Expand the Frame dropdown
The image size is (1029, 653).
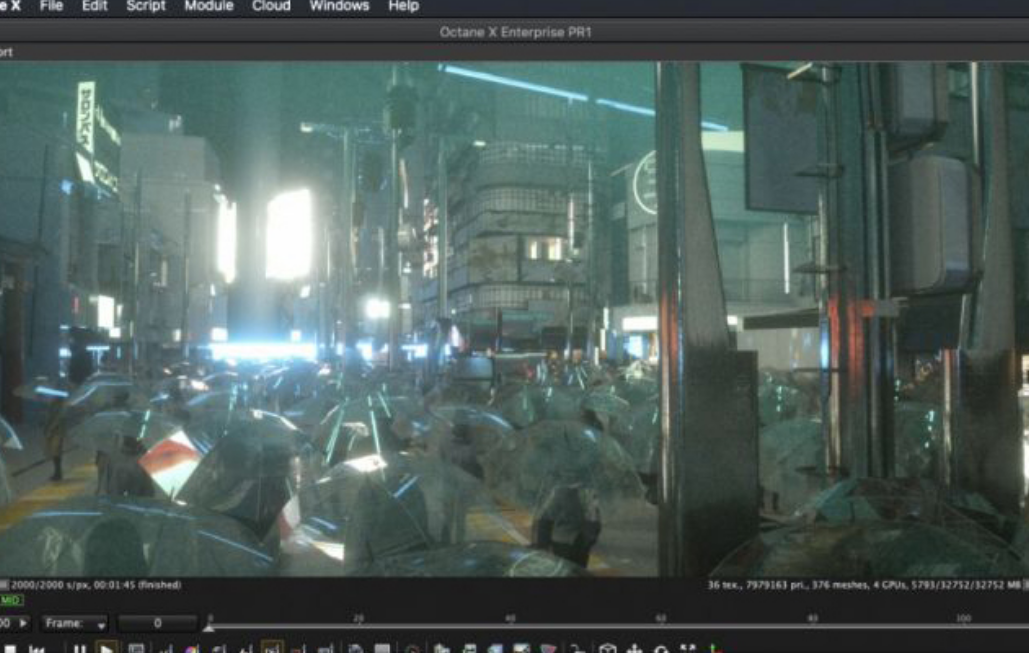pos(74,623)
